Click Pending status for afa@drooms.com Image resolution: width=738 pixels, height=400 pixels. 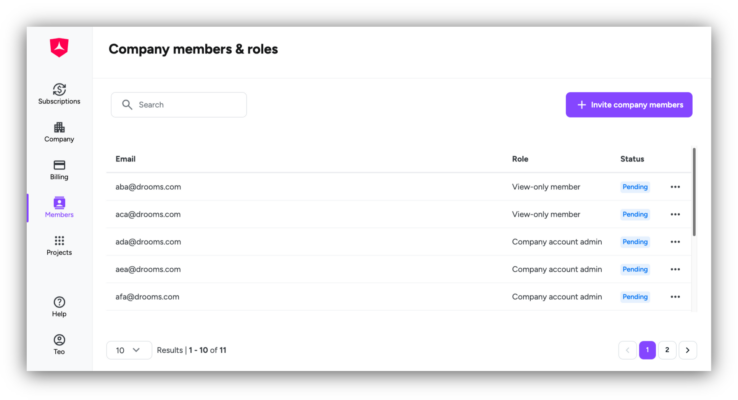click(x=635, y=297)
